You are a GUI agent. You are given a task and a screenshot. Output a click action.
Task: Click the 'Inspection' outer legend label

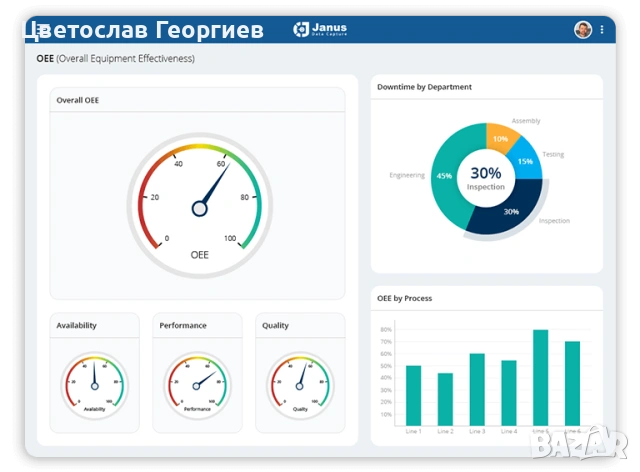[x=554, y=221]
